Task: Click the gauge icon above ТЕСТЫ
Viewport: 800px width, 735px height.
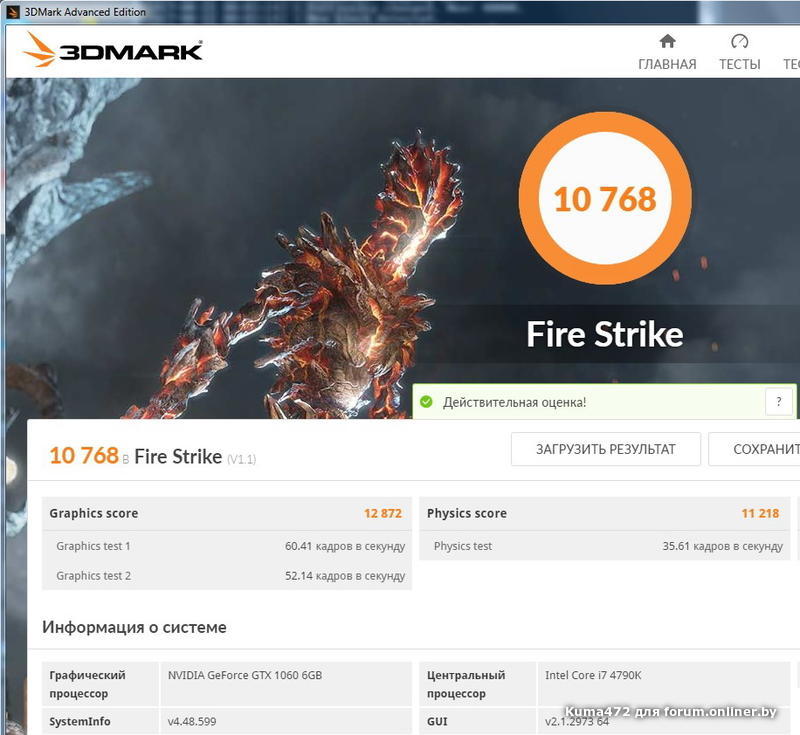Action: [739, 41]
